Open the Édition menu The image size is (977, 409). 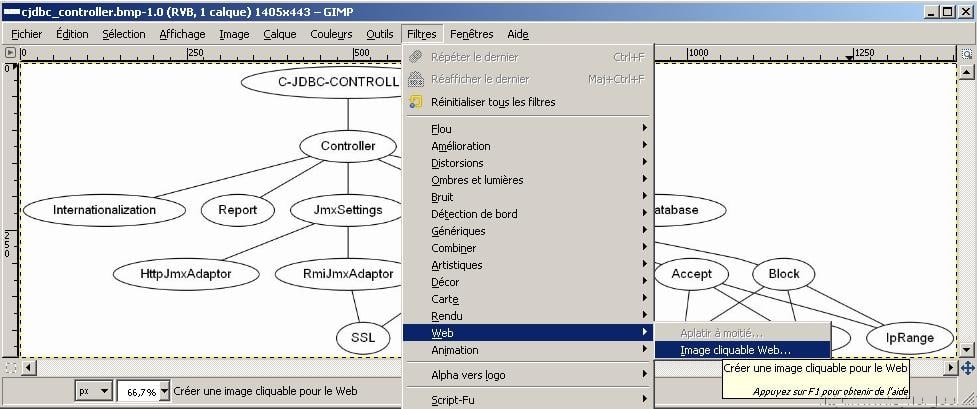(x=72, y=34)
